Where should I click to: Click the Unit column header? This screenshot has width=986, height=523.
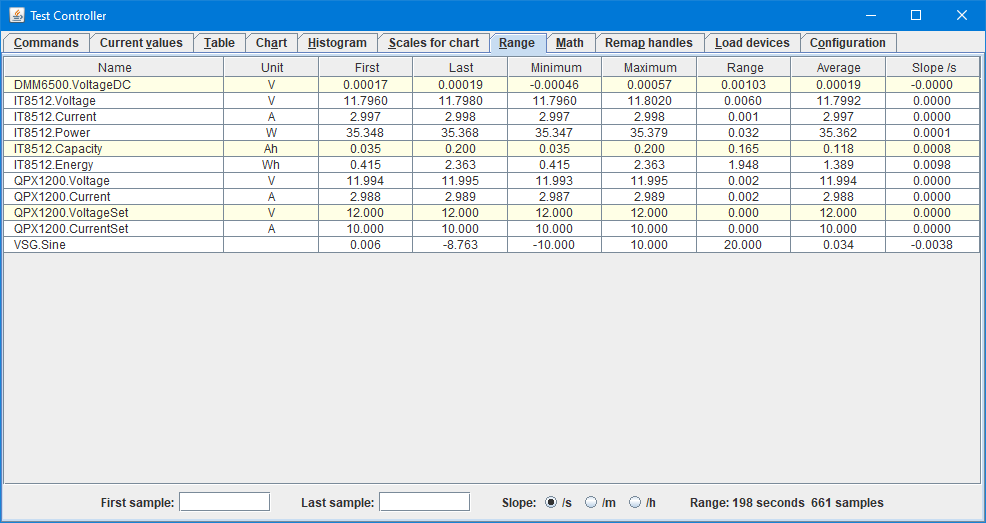(x=272, y=67)
